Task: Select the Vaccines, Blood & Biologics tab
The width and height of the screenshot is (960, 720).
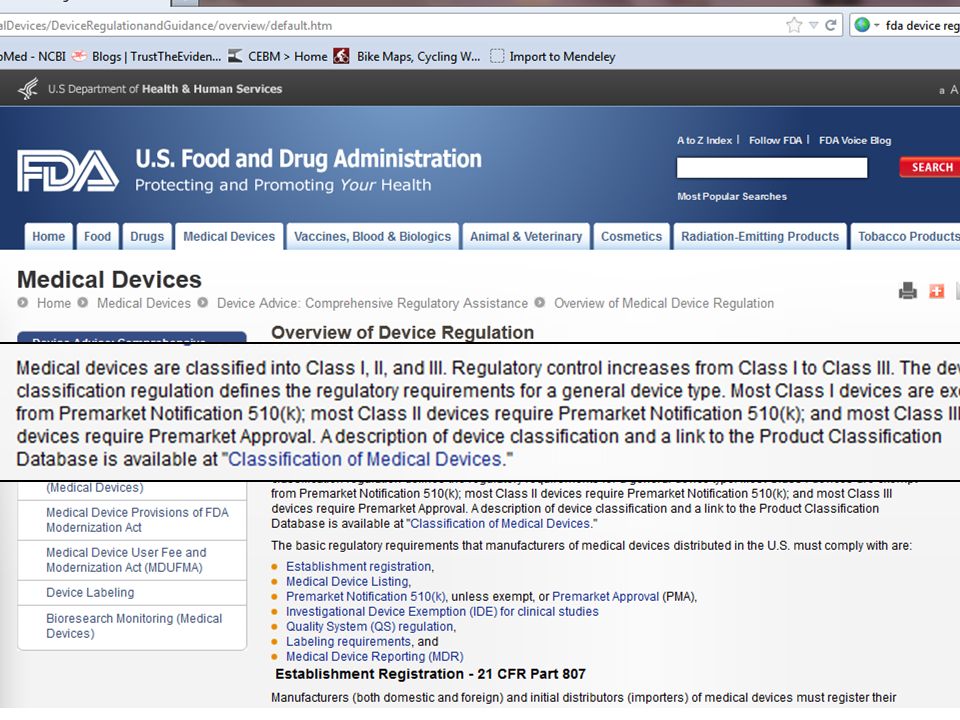Action: tap(372, 236)
